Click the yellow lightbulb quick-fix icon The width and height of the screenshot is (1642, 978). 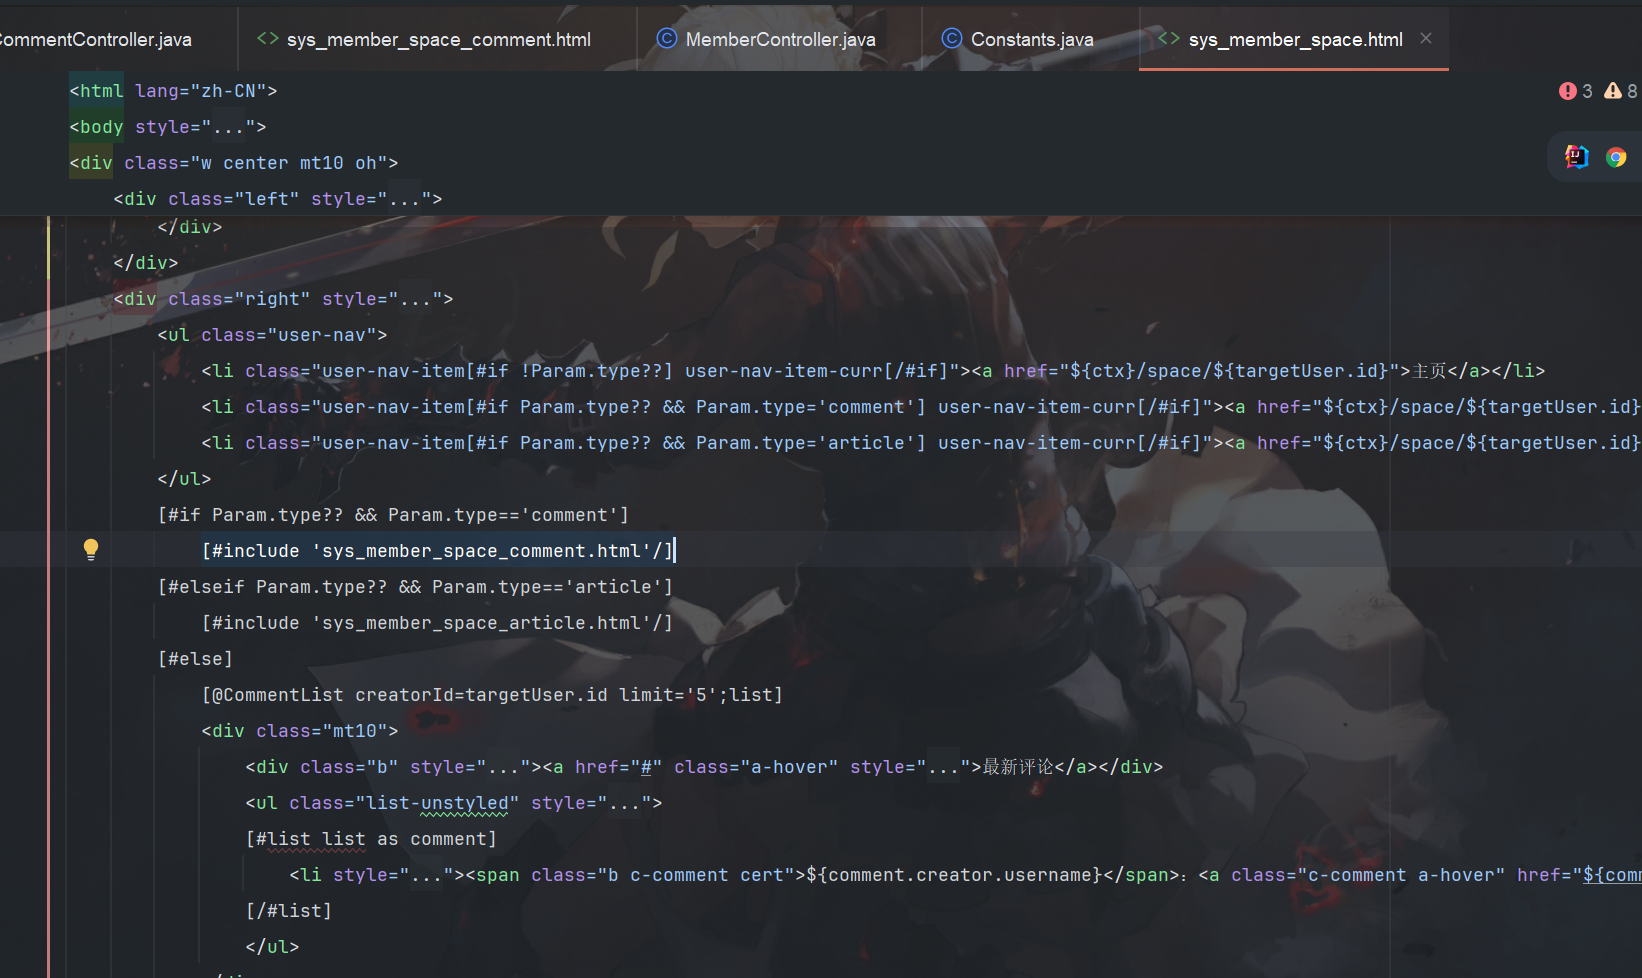click(91, 549)
